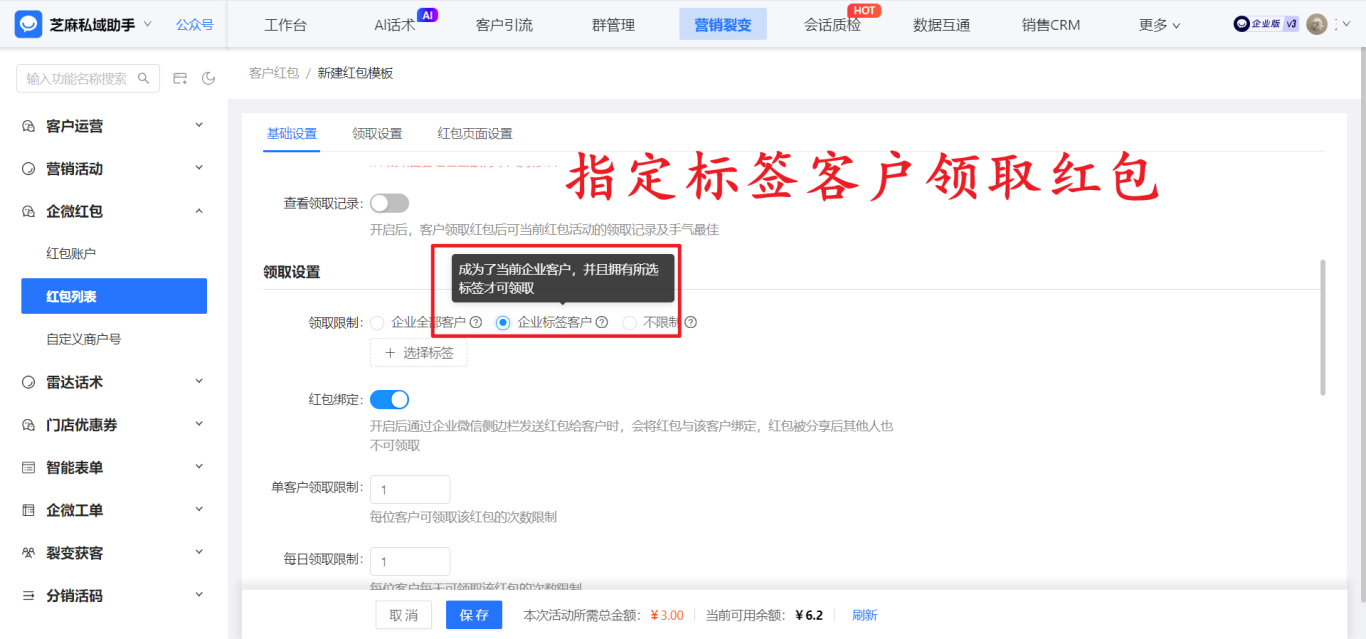Click help icon next to 企业标签客户
Image resolution: width=1366 pixels, height=639 pixels.
click(x=602, y=322)
